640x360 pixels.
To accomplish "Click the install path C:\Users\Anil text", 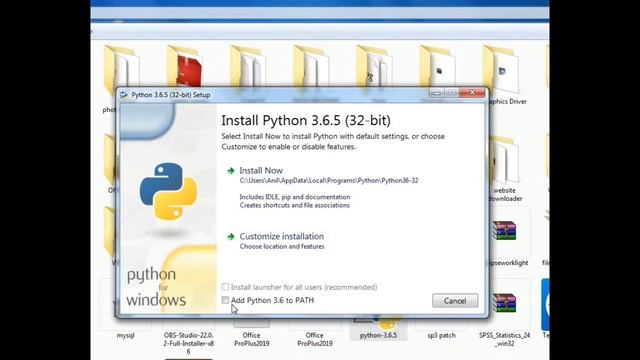I will point(329,180).
